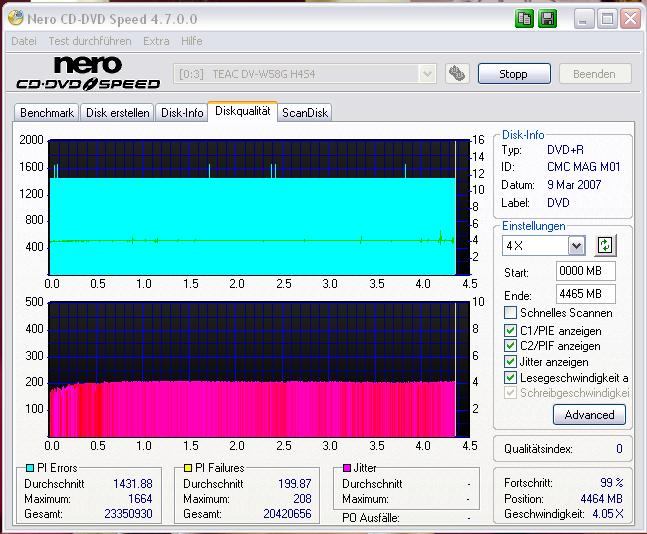This screenshot has height=534, width=647.
Task: Open Advanced settings button
Action: click(x=589, y=414)
